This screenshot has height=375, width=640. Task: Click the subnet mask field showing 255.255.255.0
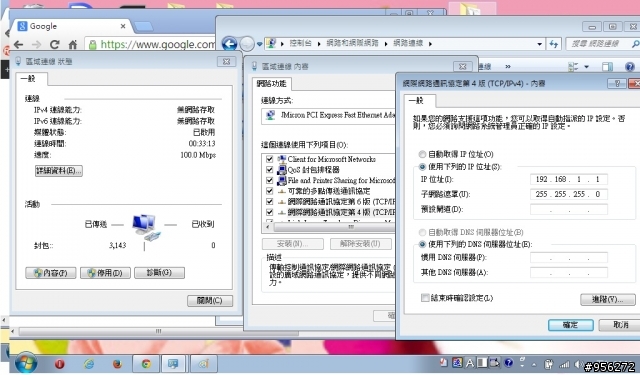click(x=569, y=194)
